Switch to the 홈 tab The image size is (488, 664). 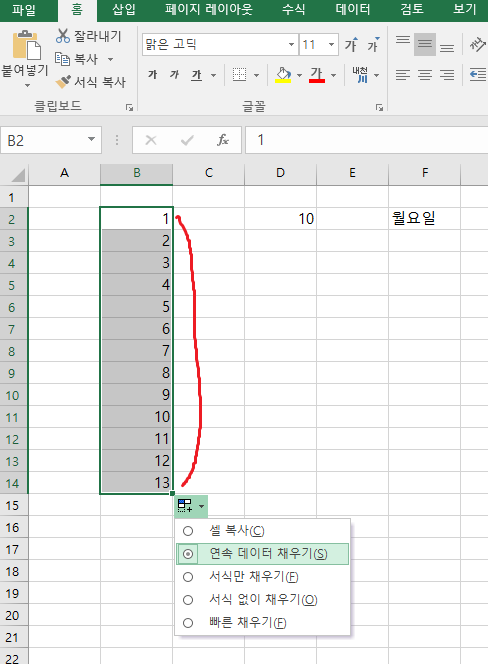77,9
